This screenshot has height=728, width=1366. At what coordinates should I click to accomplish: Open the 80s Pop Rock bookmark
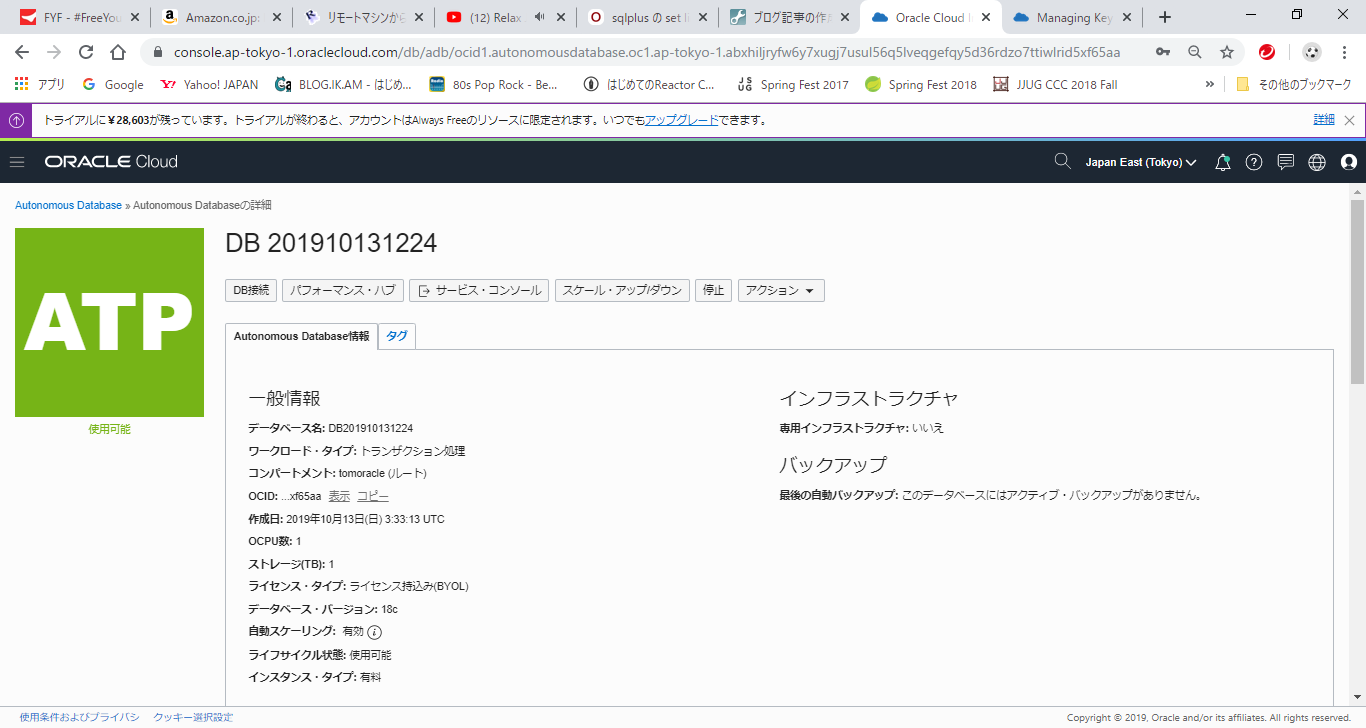(x=493, y=85)
